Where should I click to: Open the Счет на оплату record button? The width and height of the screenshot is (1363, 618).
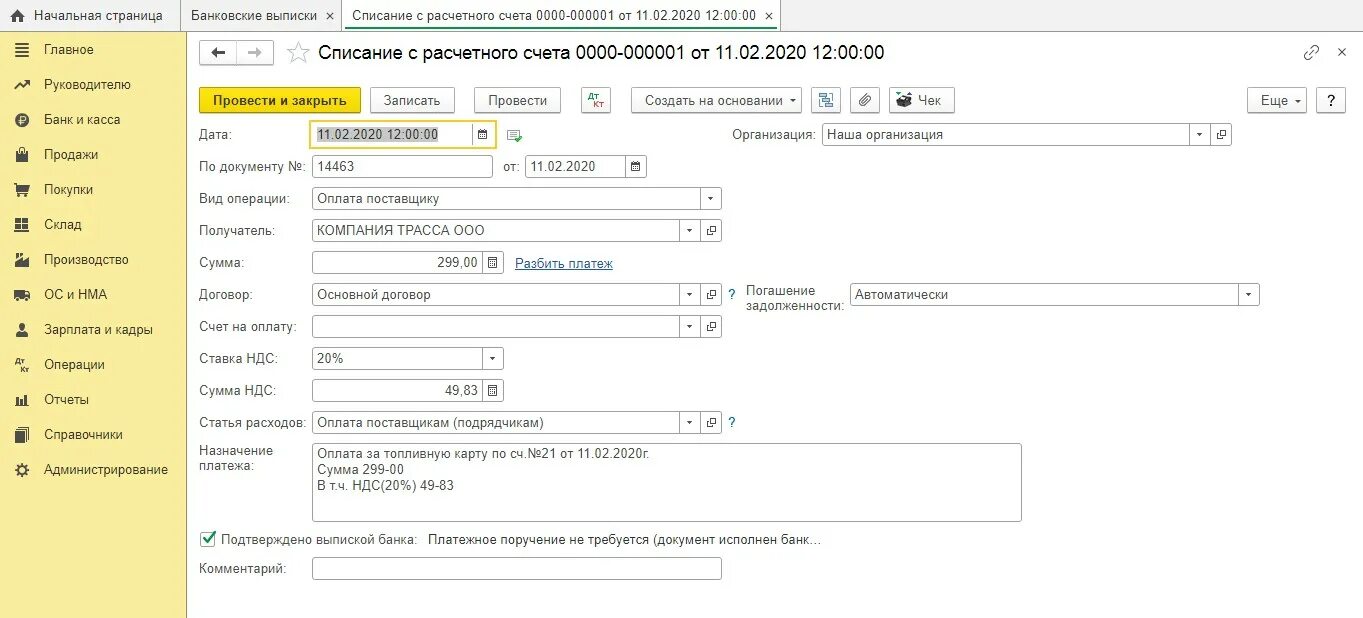coord(711,326)
